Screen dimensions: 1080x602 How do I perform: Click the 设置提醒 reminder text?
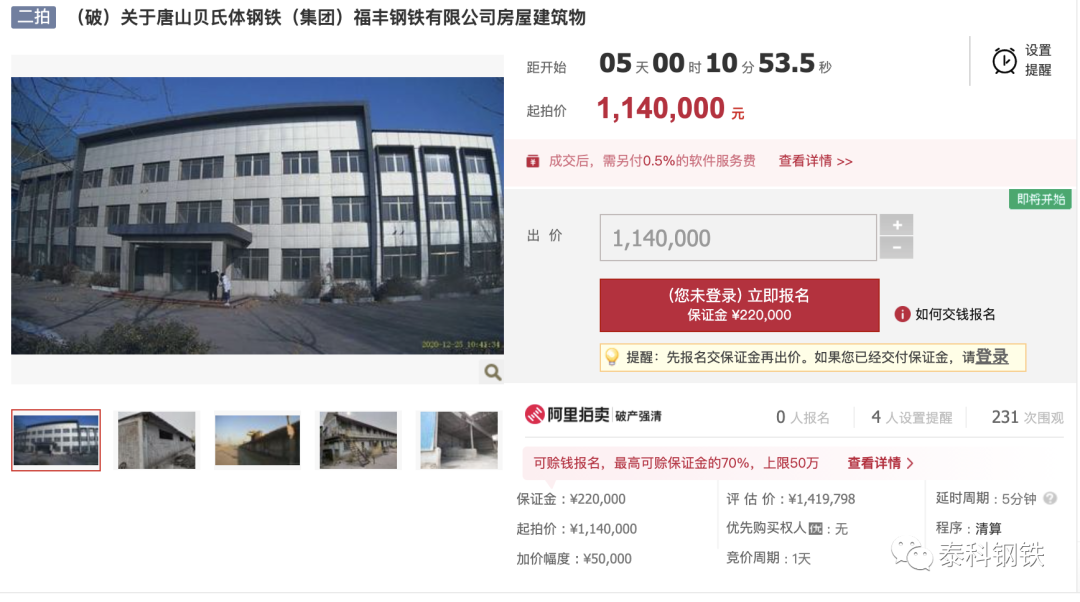tap(1038, 60)
